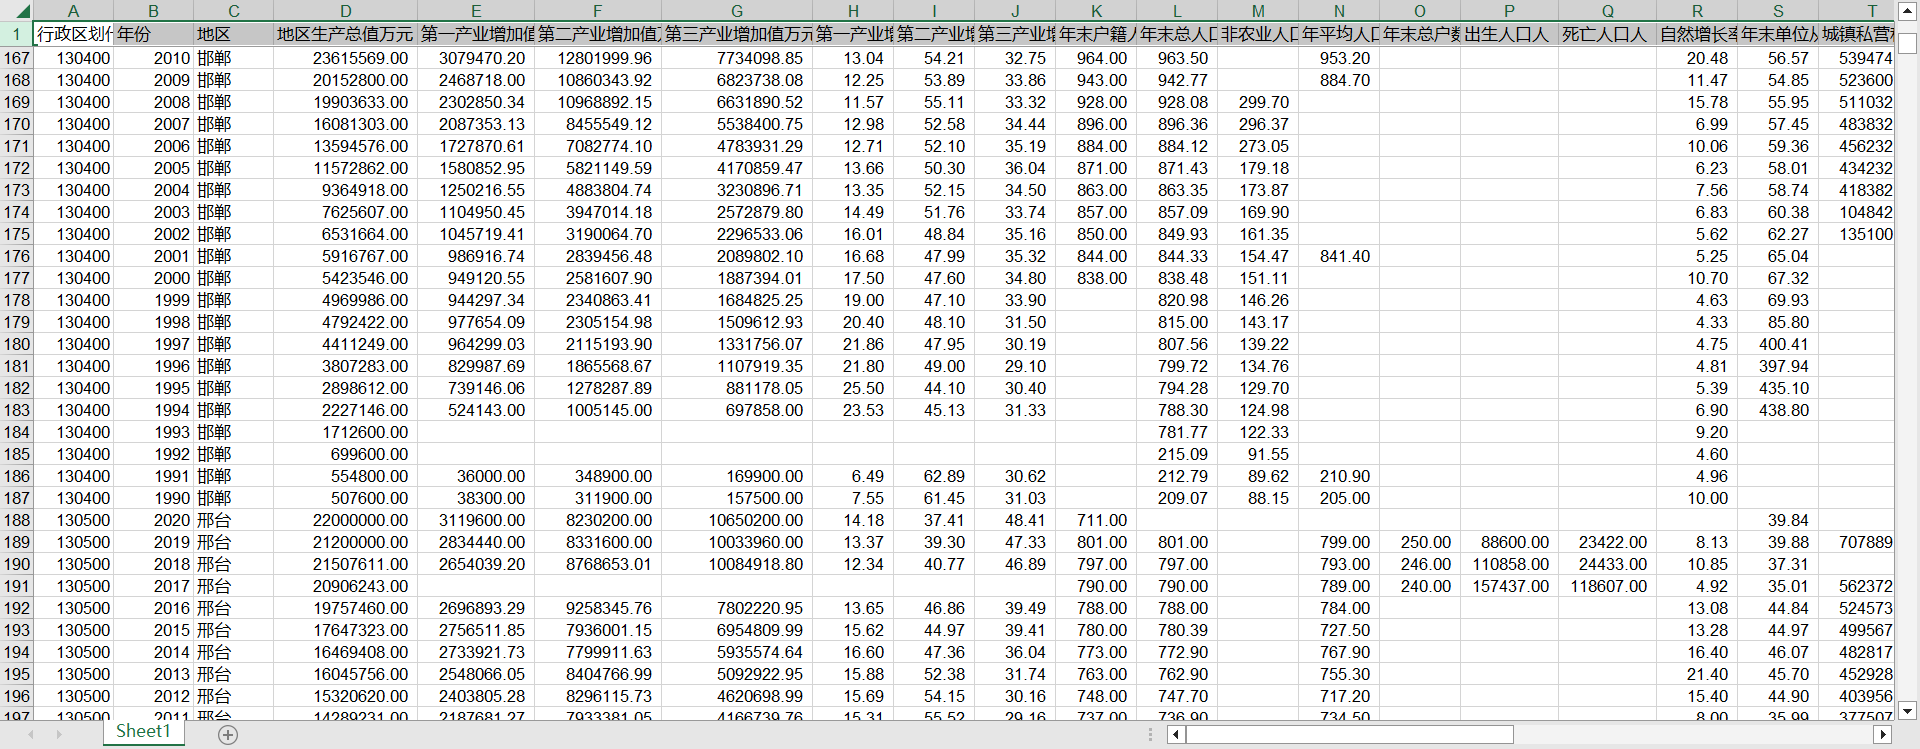Select cell containing 23422.00
This screenshot has height=749, width=1920.
1607,542
